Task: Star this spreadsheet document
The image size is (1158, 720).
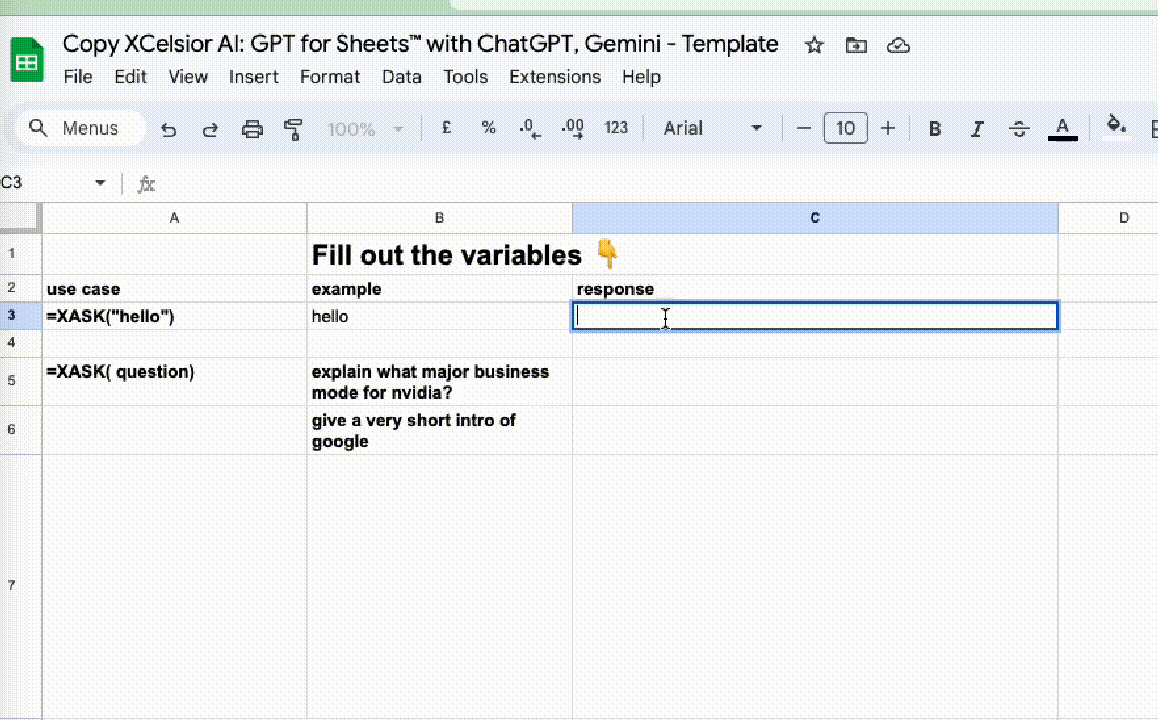Action: click(814, 45)
